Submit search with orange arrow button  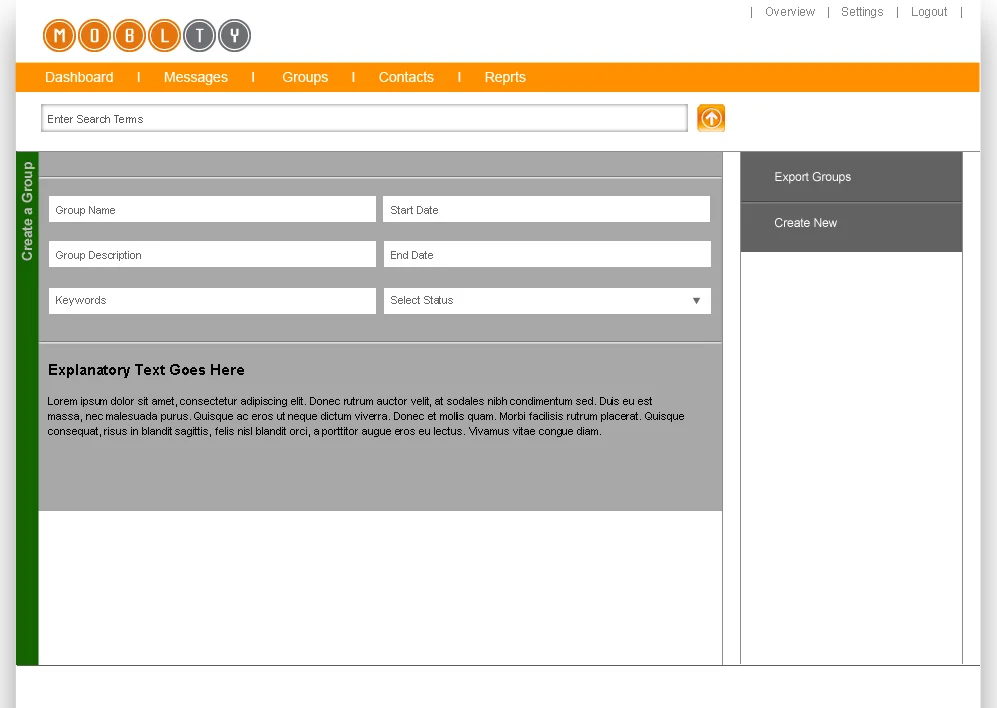tap(711, 118)
